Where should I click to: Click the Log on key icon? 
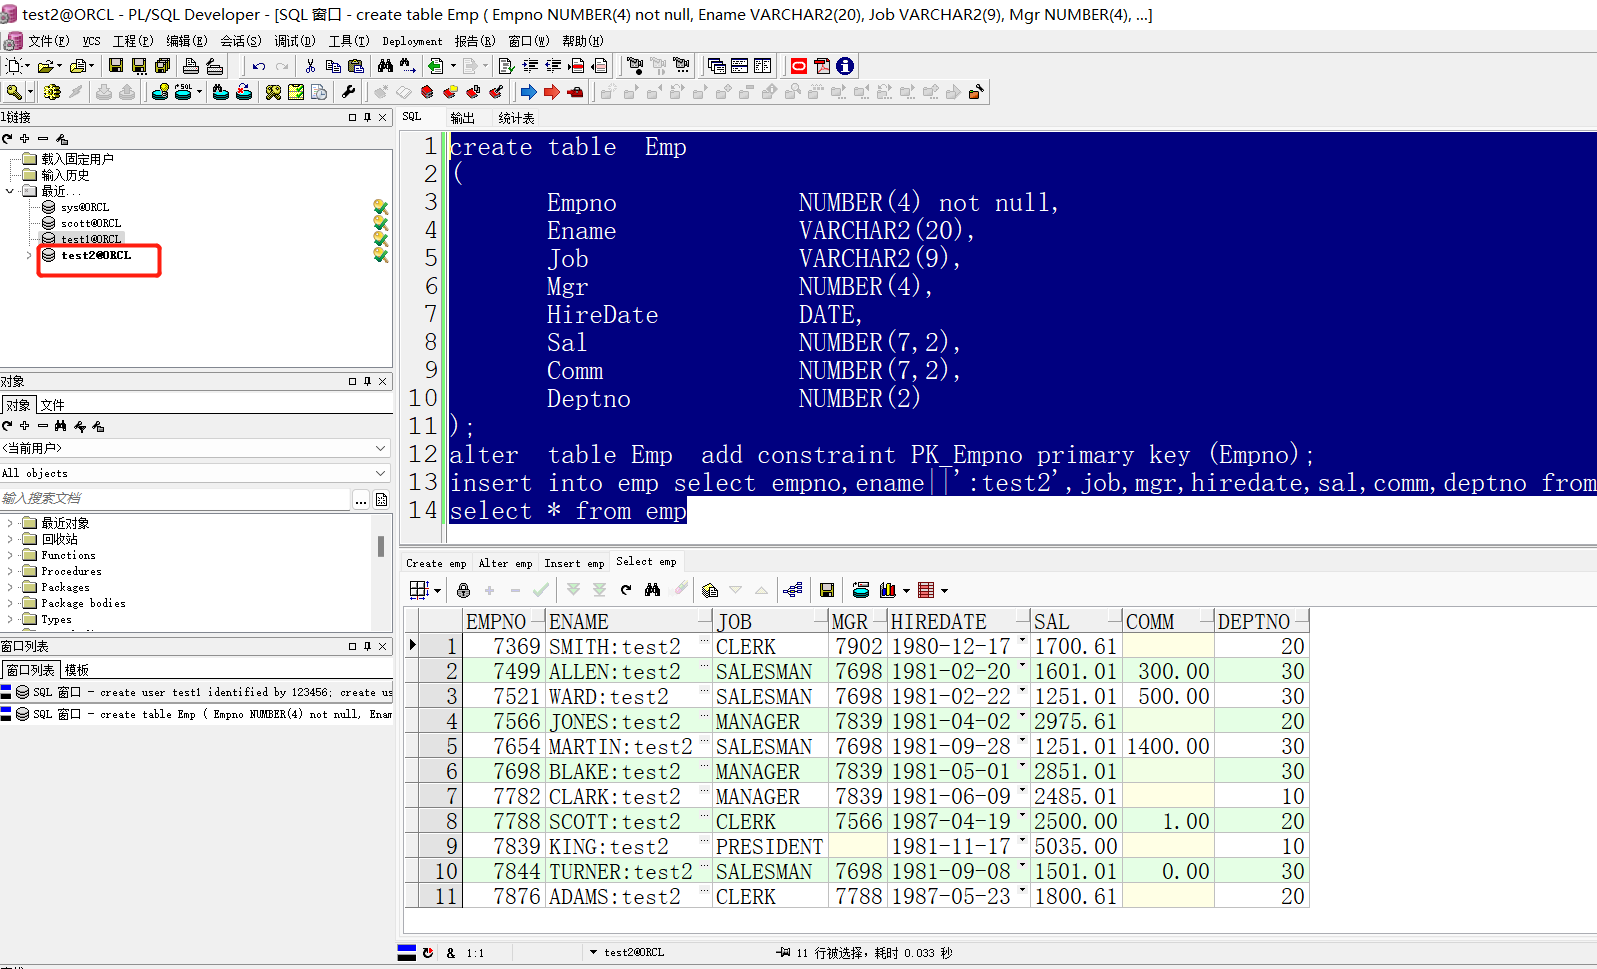14,92
